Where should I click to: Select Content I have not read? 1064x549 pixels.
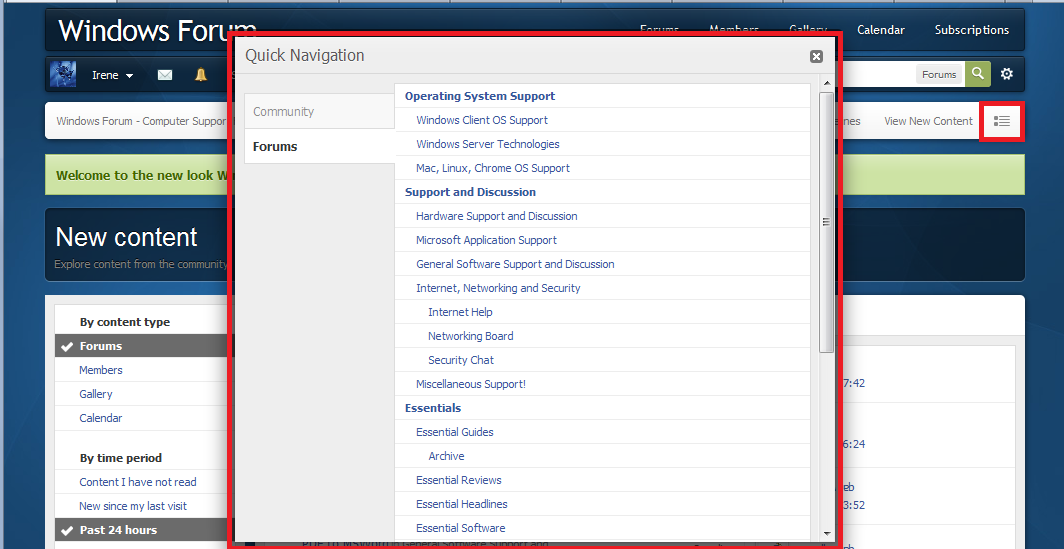coord(138,482)
